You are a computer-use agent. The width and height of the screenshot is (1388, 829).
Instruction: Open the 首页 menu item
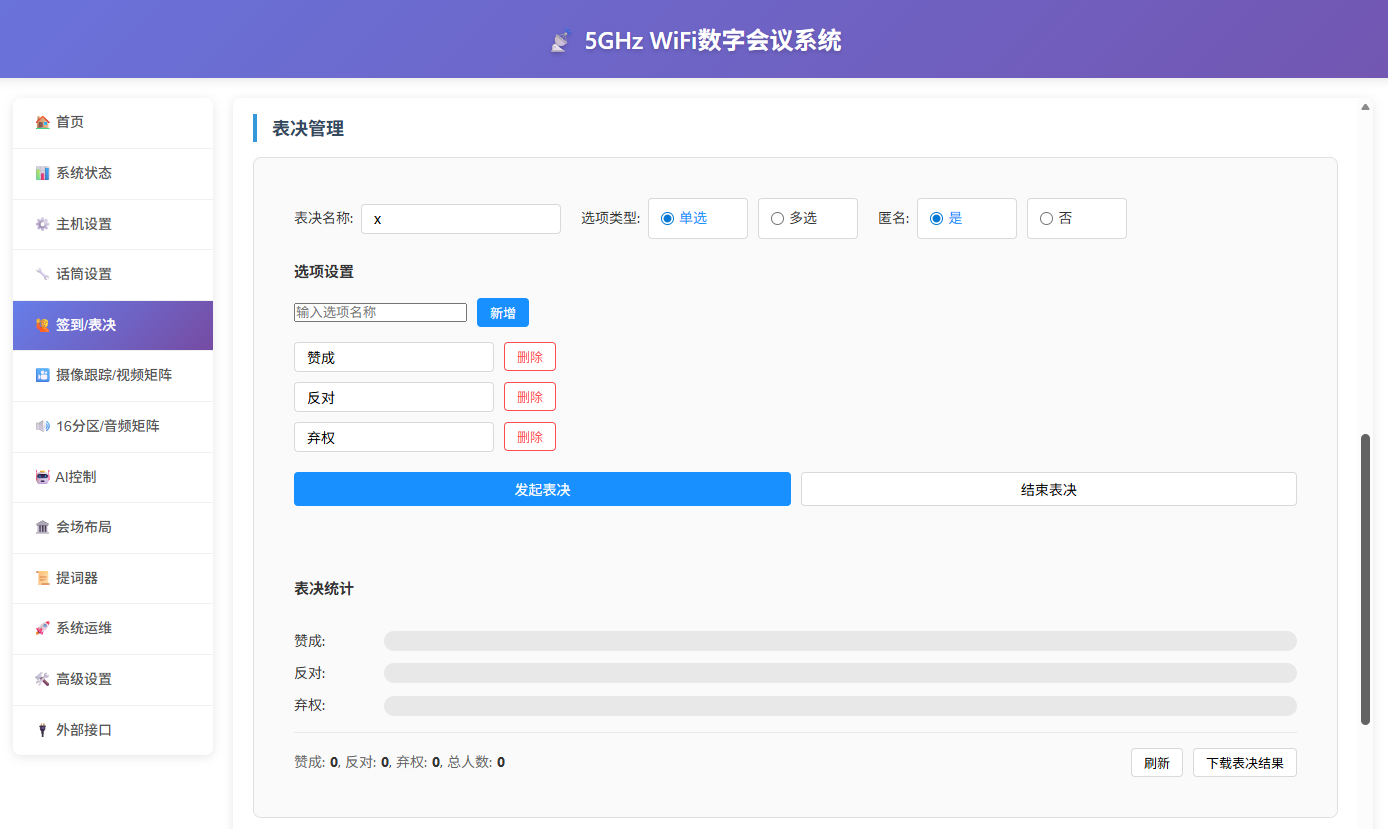coord(113,122)
